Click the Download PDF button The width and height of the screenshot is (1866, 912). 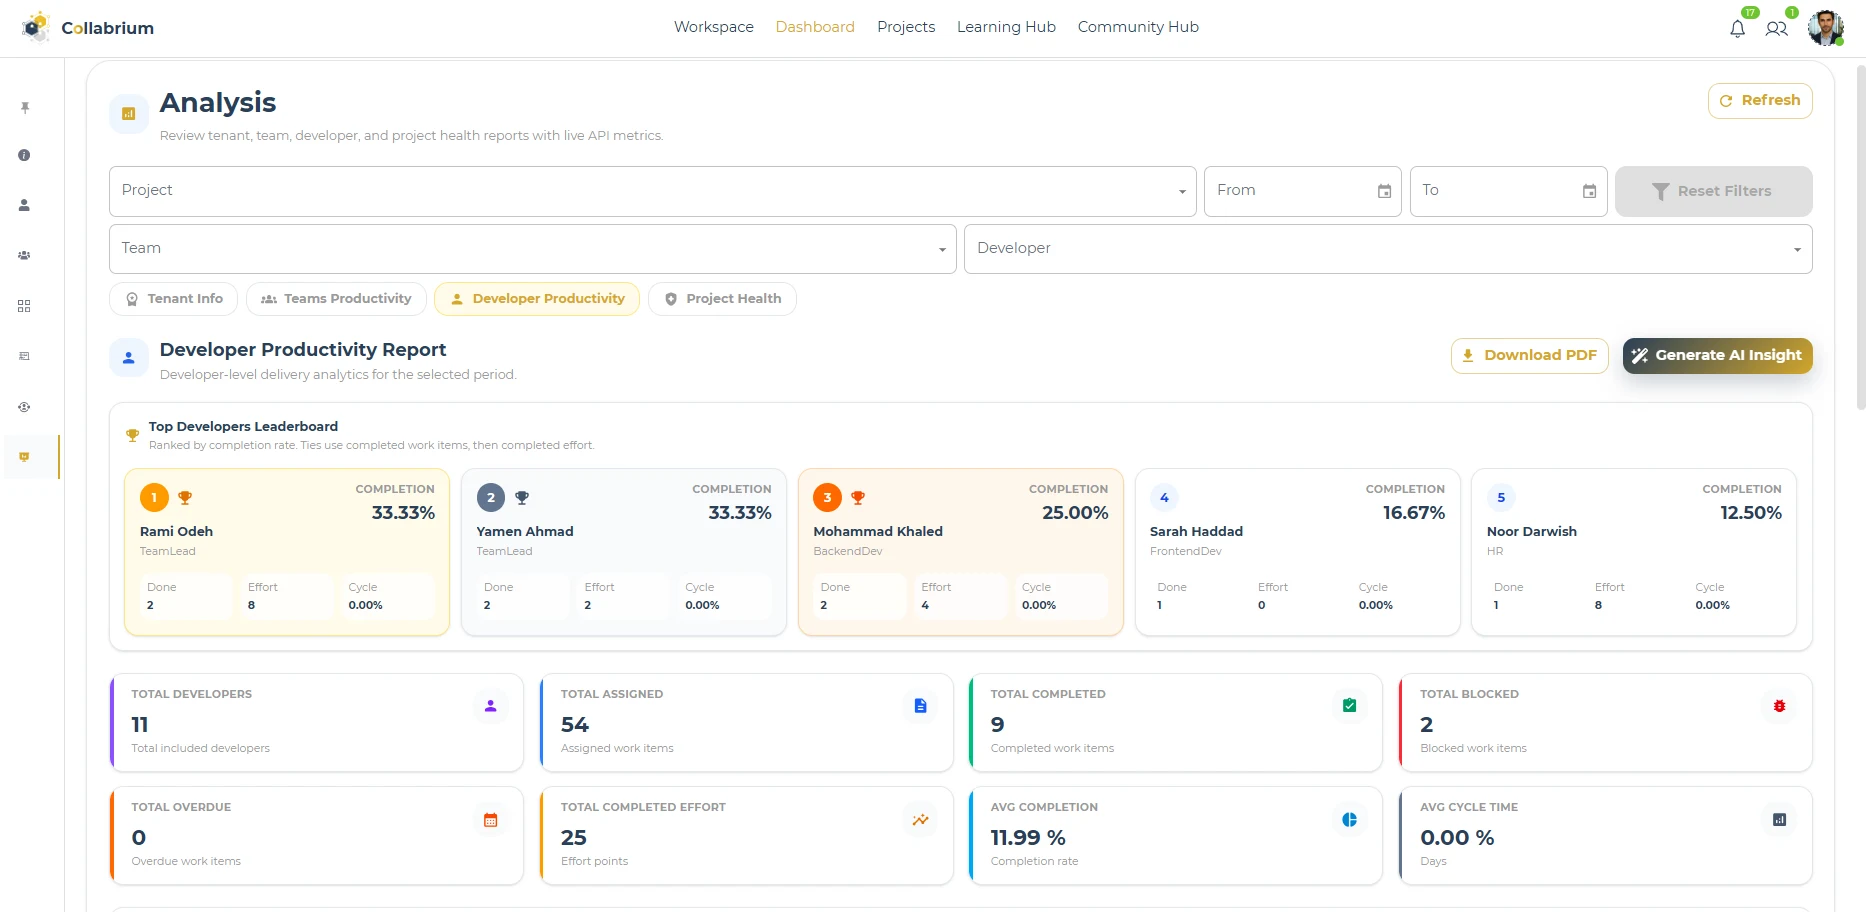[1530, 356]
